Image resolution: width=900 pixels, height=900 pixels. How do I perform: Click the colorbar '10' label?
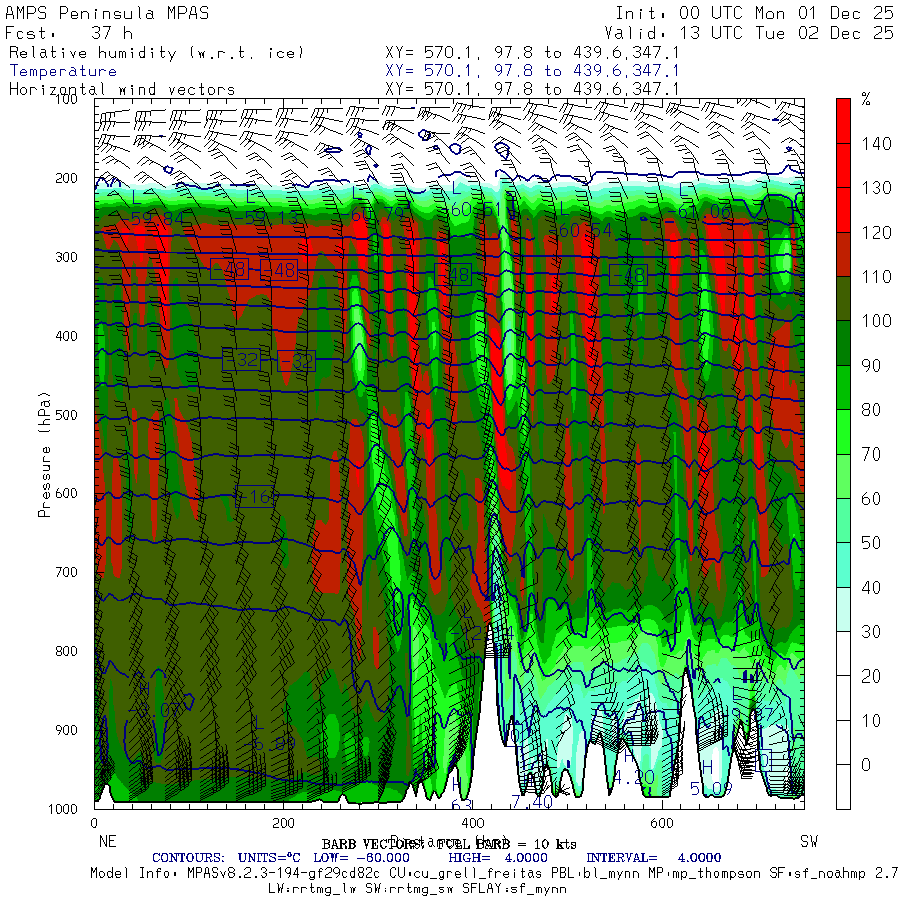coord(871,720)
